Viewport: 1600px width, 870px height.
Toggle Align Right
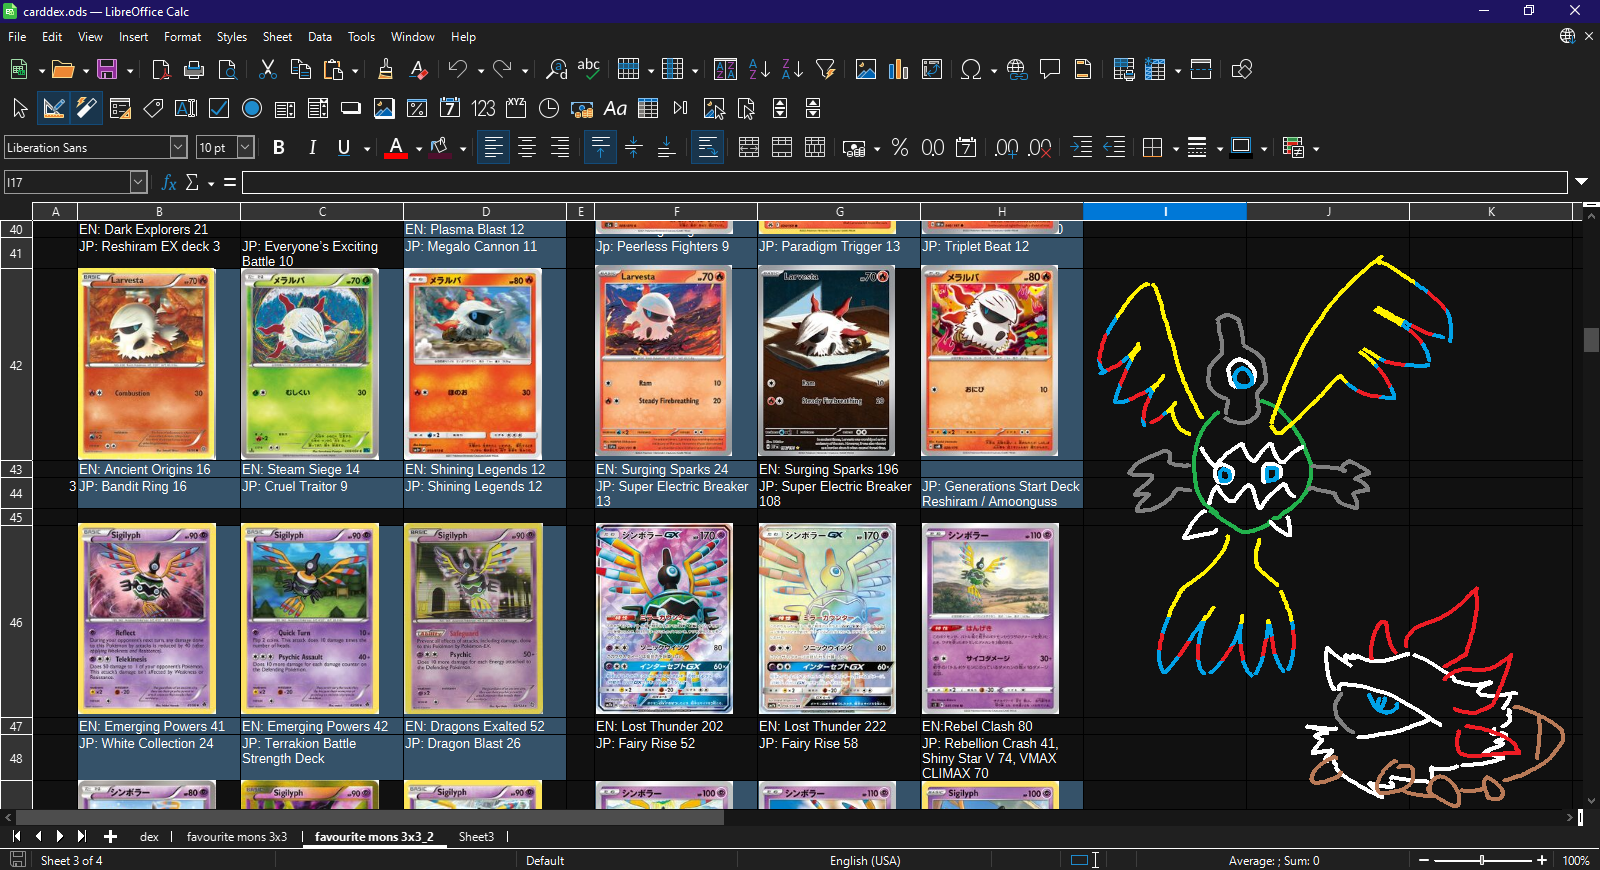[560, 148]
